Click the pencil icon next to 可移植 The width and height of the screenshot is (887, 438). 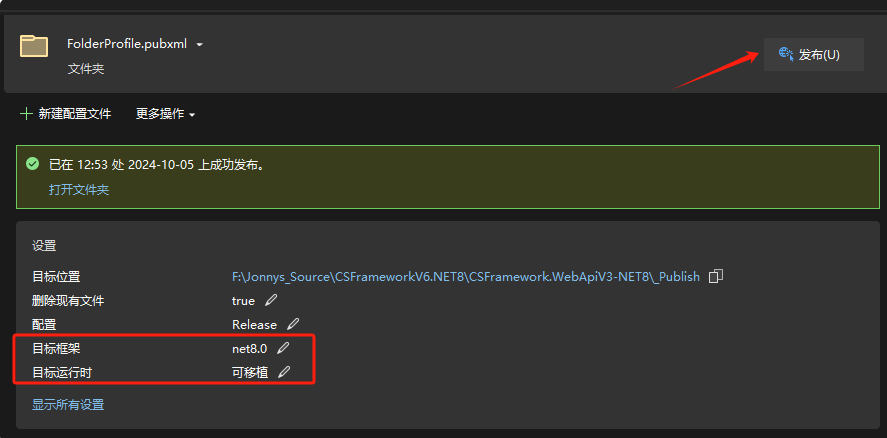click(x=284, y=372)
